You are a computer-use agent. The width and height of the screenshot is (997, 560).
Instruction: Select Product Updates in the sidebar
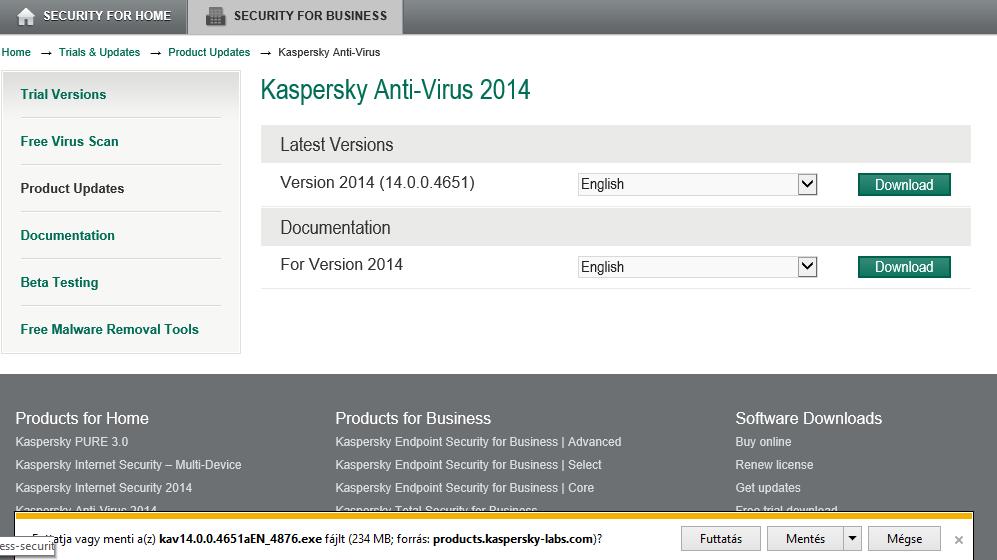pyautogui.click(x=72, y=188)
